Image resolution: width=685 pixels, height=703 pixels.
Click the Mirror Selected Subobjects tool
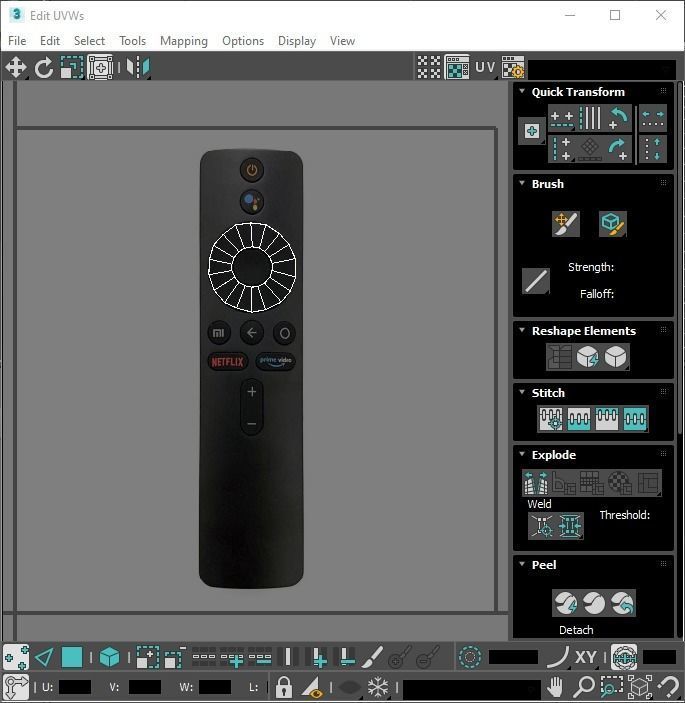point(138,68)
